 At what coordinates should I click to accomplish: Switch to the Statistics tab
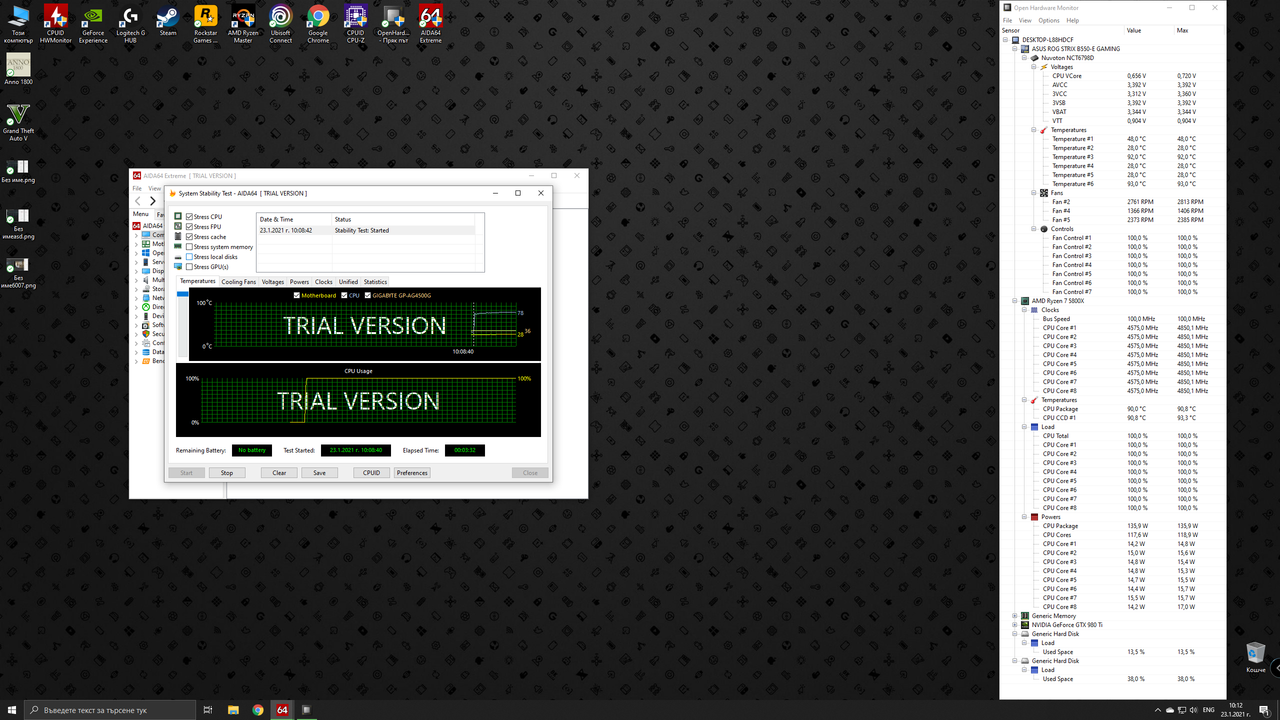click(375, 282)
